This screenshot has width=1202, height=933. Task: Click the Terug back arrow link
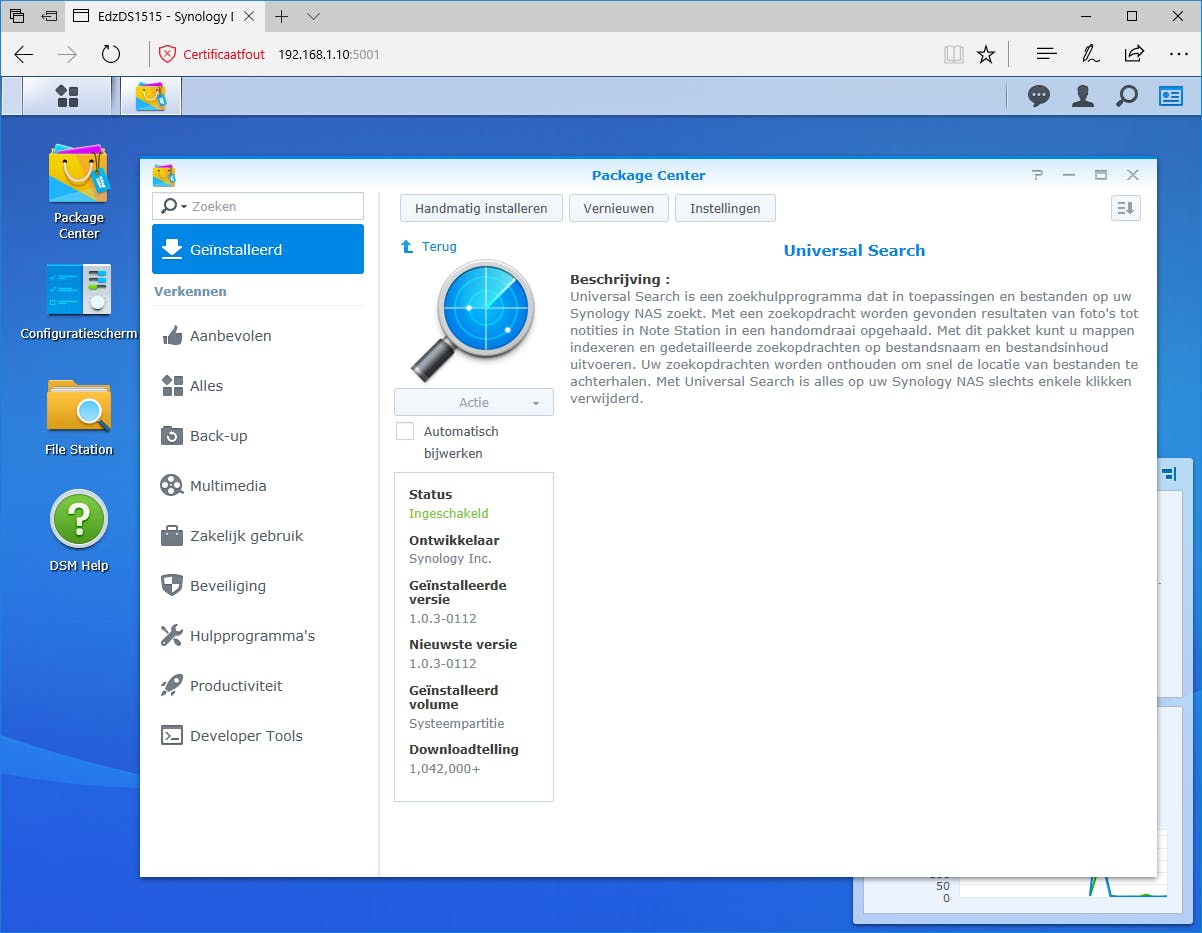pos(428,246)
